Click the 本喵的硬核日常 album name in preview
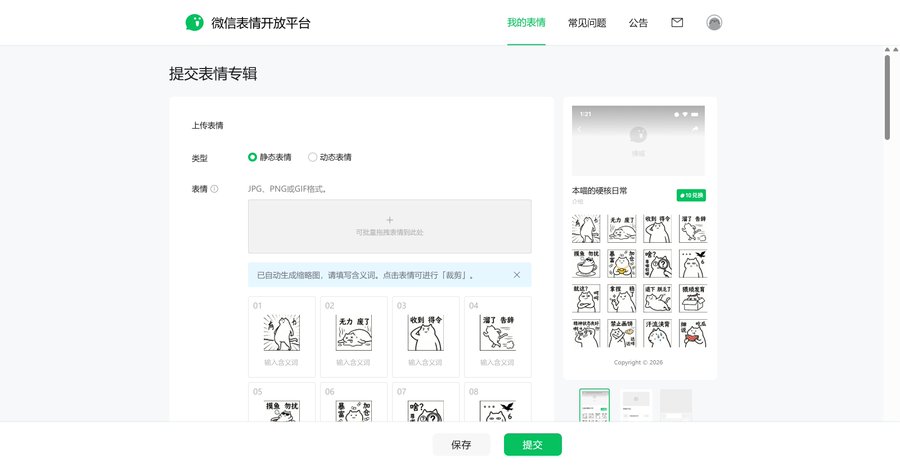Viewport: 900px width, 467px height. tap(600, 190)
